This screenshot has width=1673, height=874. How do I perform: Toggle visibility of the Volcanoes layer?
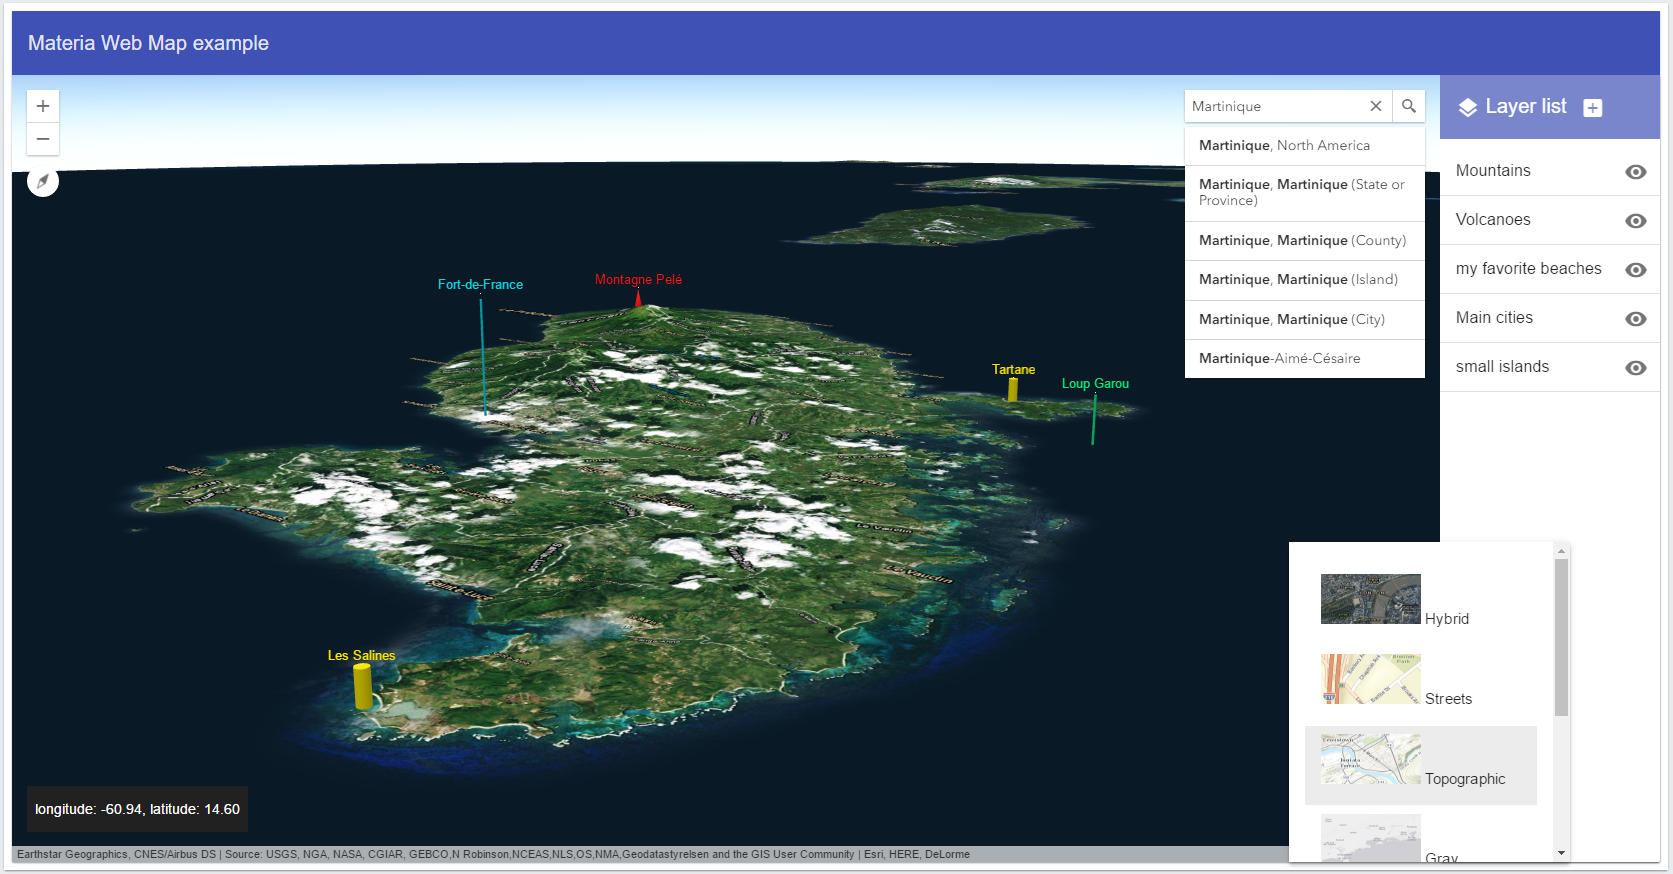[1636, 221]
